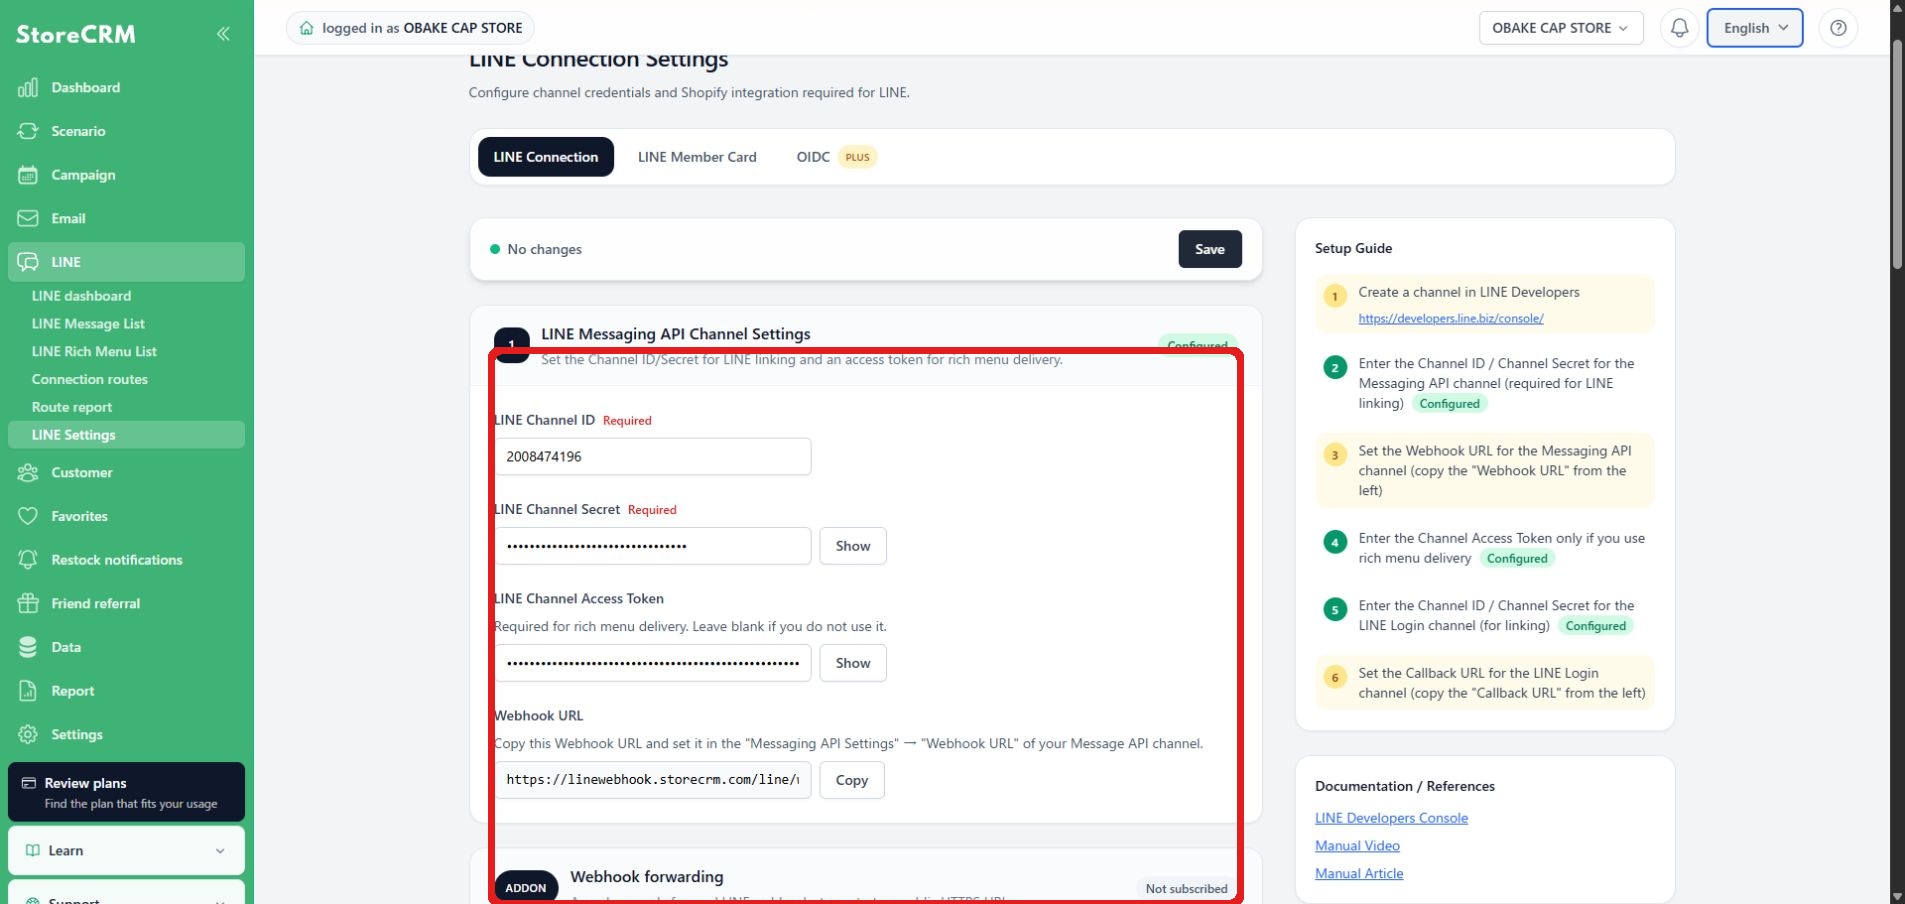Click the Save button
1905x904 pixels.
click(1209, 249)
